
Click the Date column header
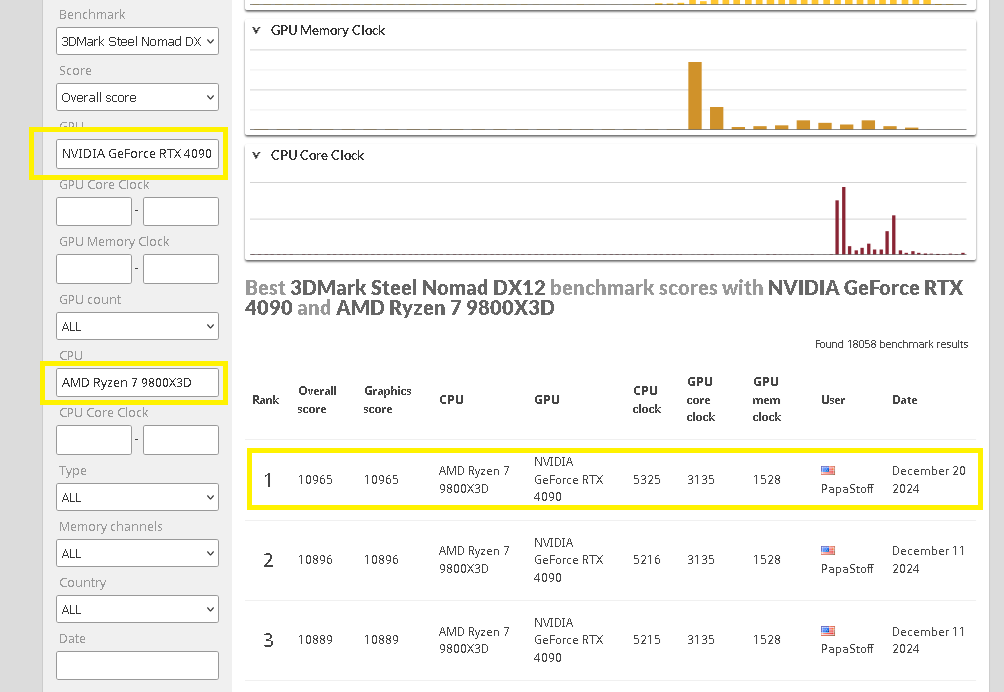tap(905, 399)
